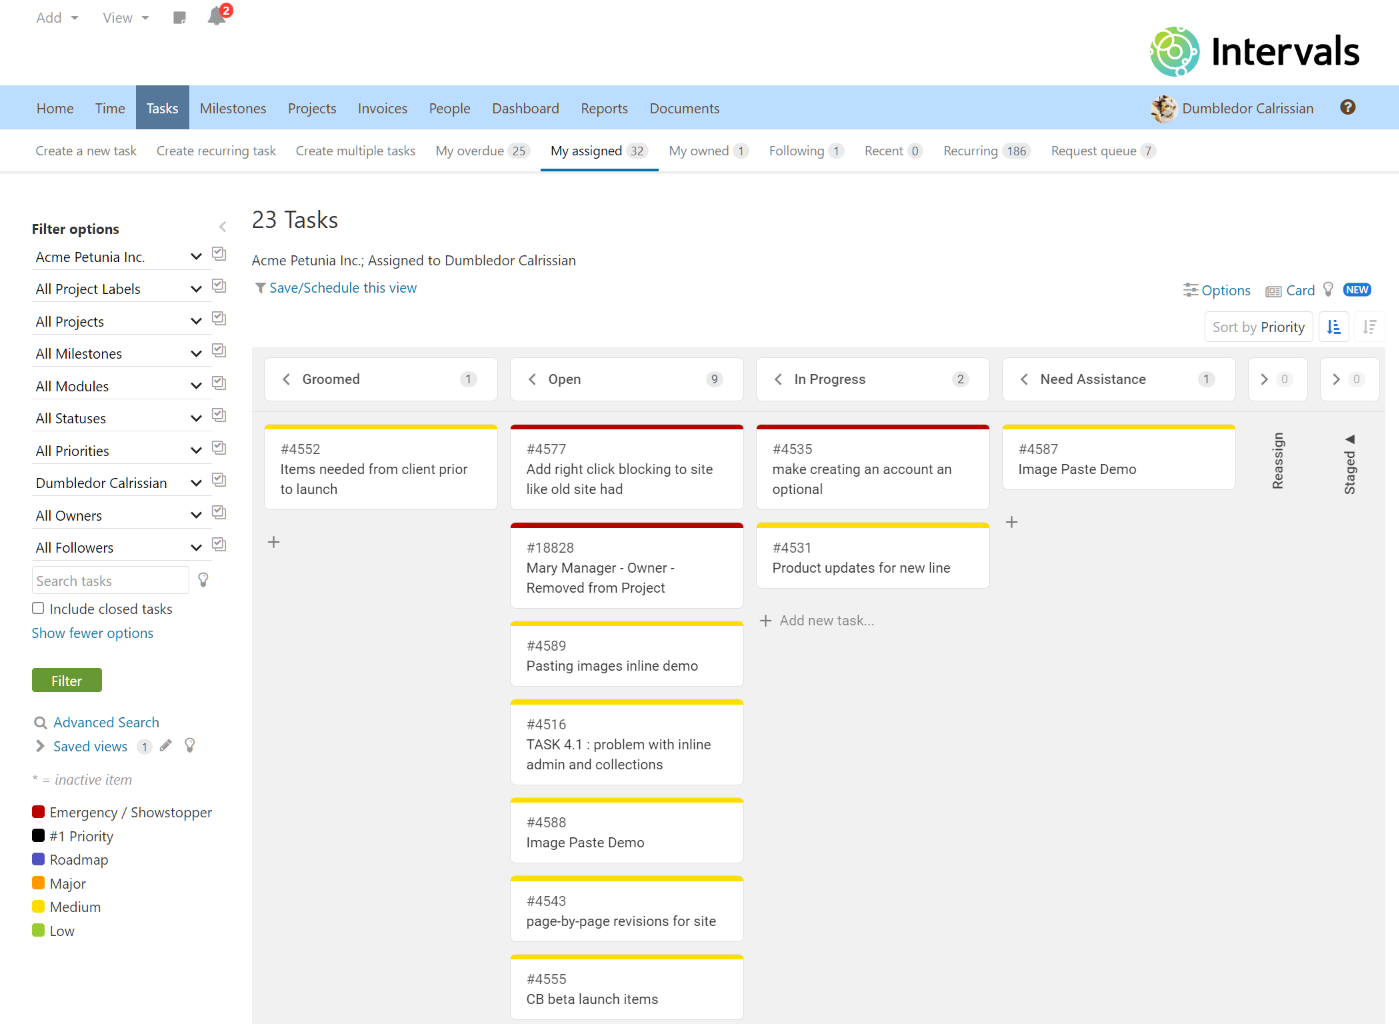Switch to the Milestones tab
Viewport: 1399px width, 1024px height.
[233, 108]
